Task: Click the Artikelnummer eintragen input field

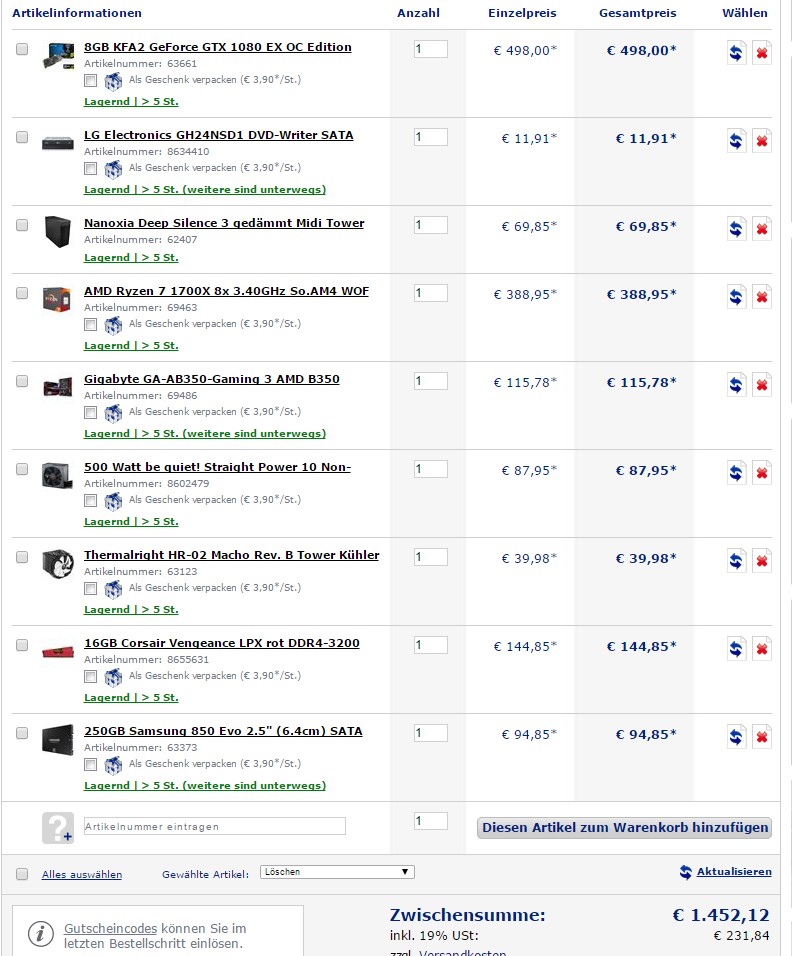Action: (214, 826)
